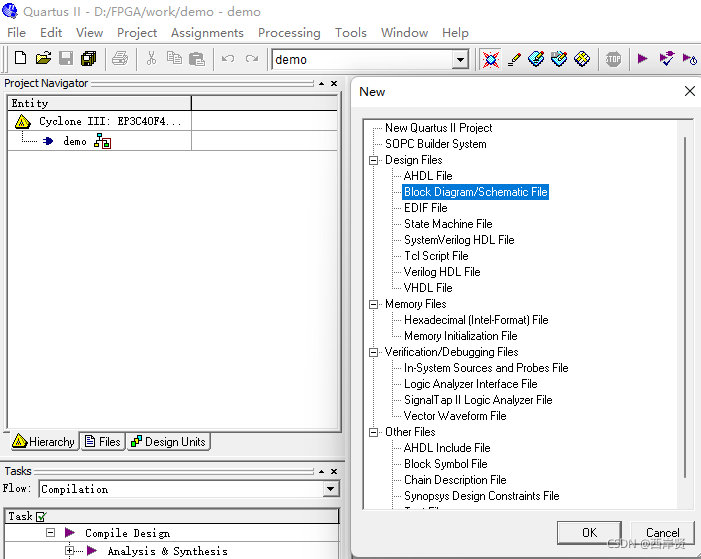The image size is (701, 559).
Task: Open the Tools menu
Action: [x=351, y=33]
